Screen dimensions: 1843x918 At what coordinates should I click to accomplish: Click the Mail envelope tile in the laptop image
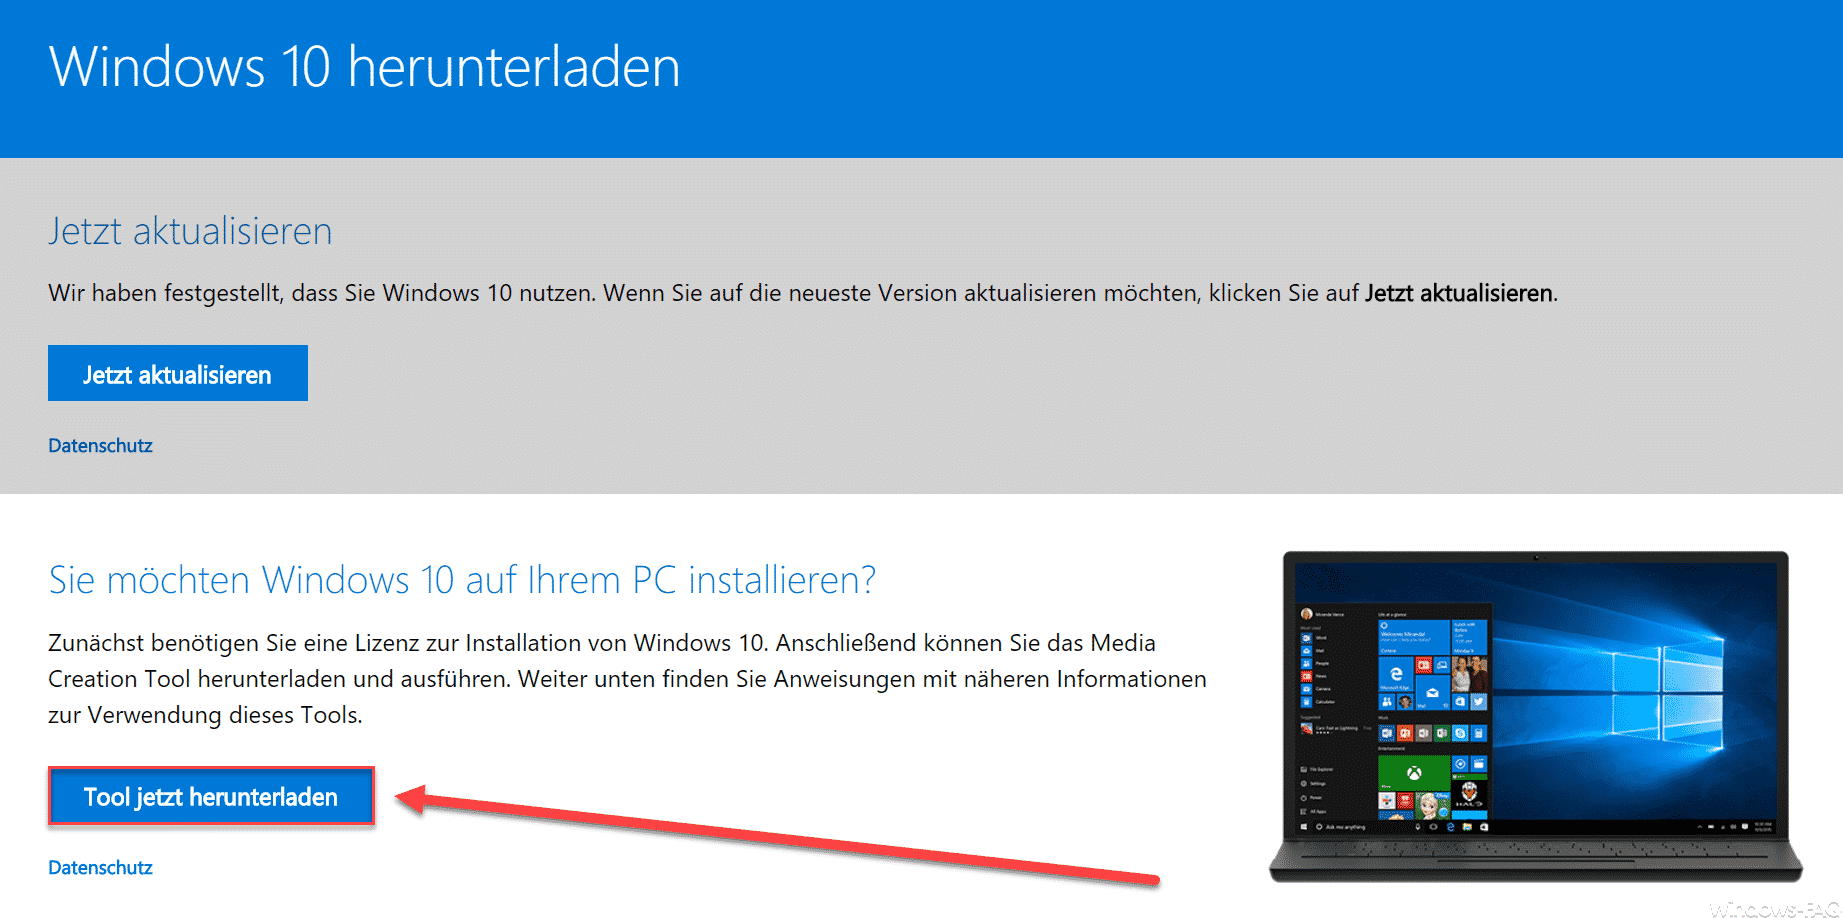coord(1432,693)
